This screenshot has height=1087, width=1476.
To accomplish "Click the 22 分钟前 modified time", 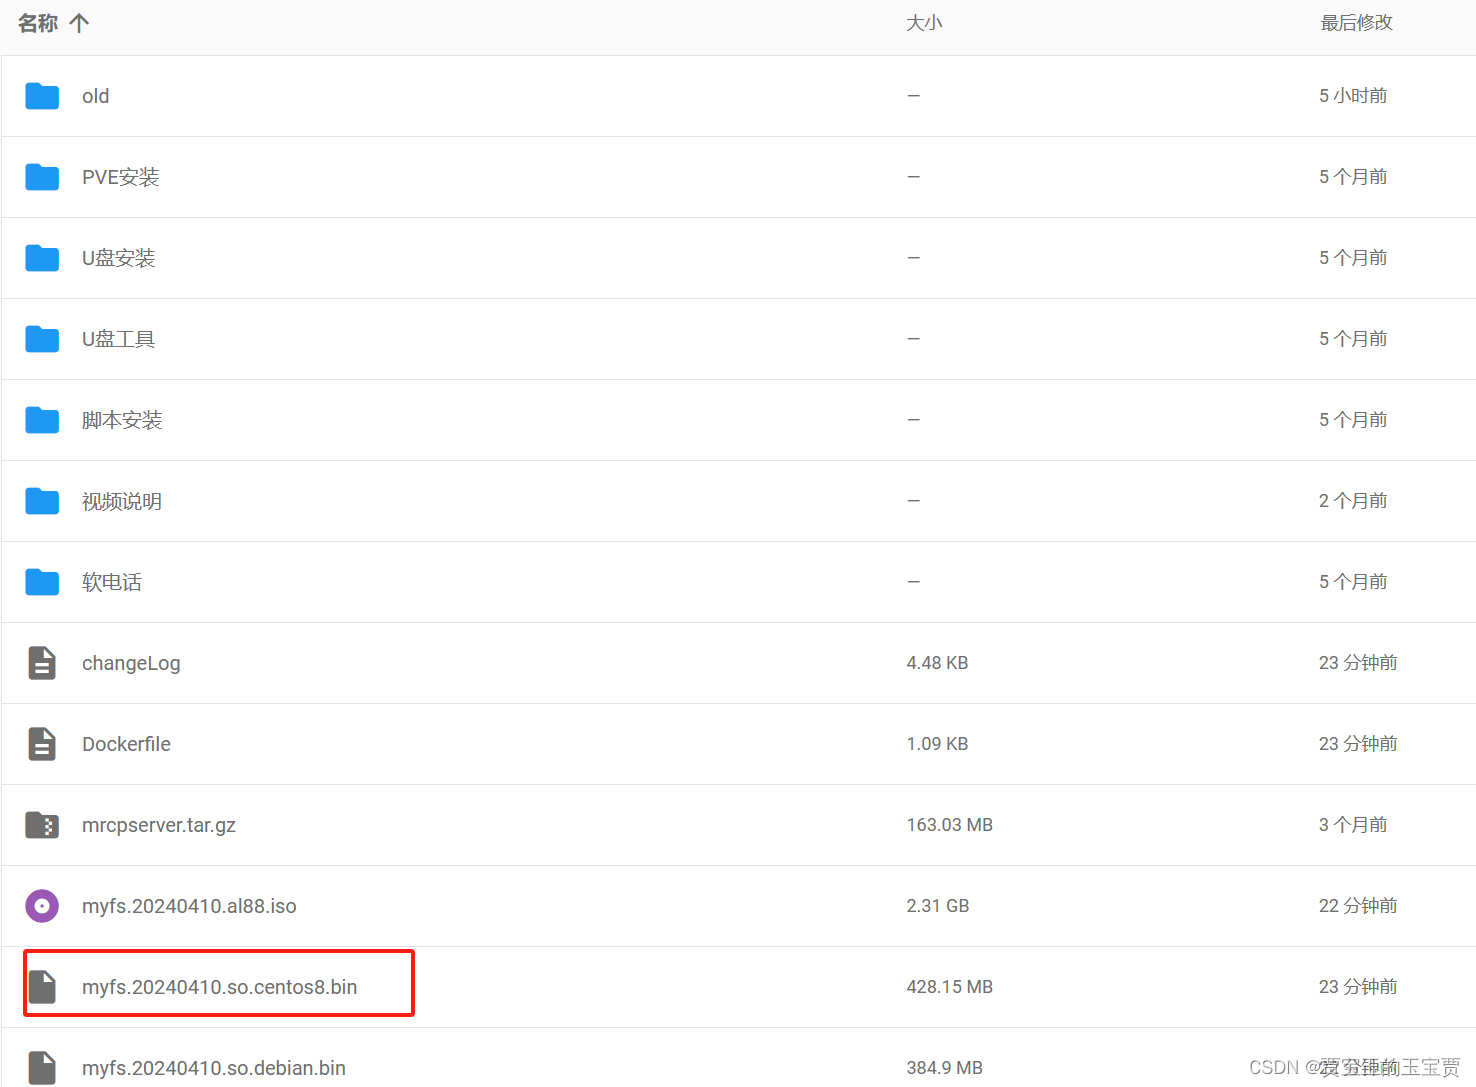I will (1358, 906).
